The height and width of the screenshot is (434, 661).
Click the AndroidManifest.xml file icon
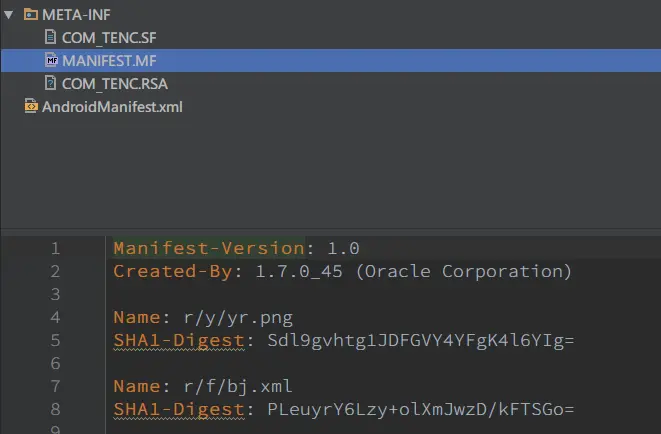click(30, 106)
